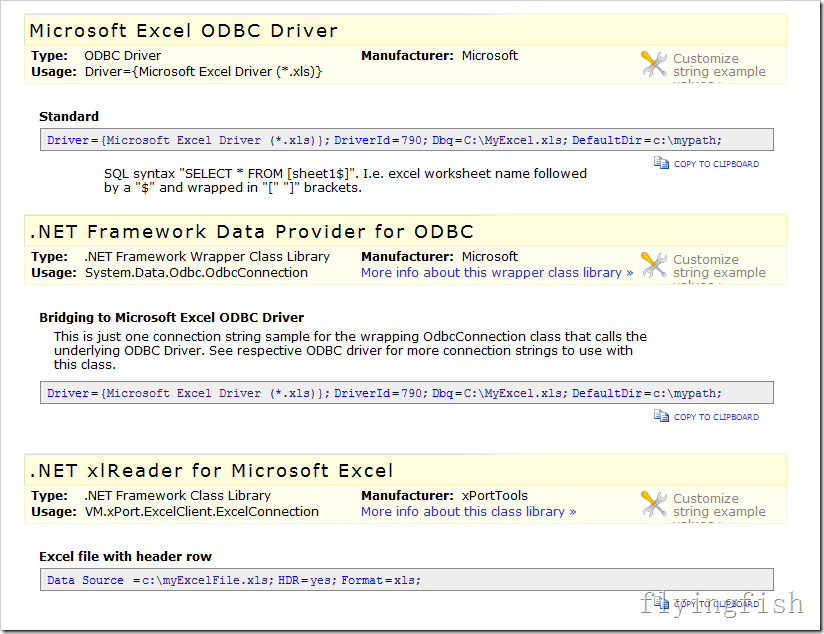Click the paragraph starting 'This is just one connection string'
The image size is (824, 634).
click(350, 350)
